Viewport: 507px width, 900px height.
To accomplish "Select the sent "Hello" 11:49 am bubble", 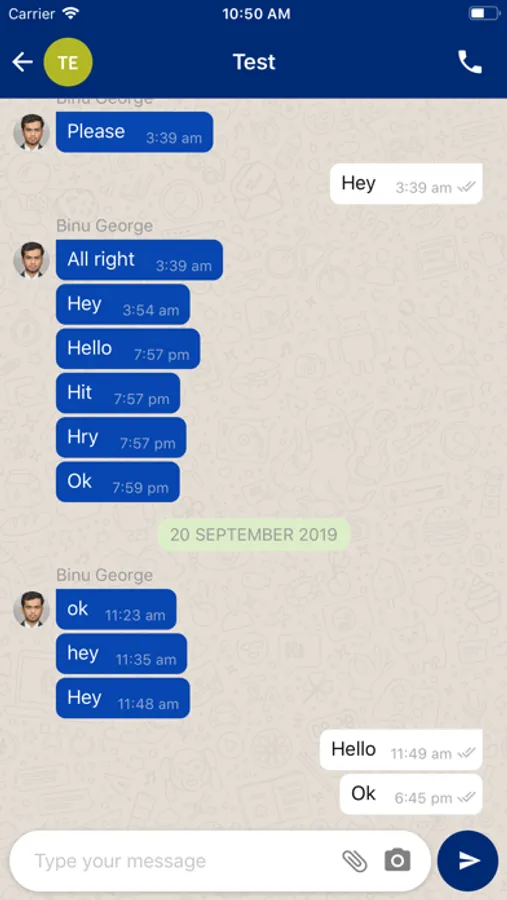I will pos(401,750).
